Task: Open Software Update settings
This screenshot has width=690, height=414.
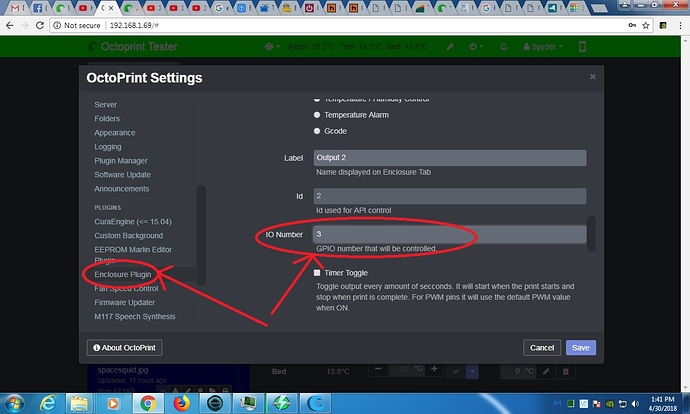Action: point(122,175)
